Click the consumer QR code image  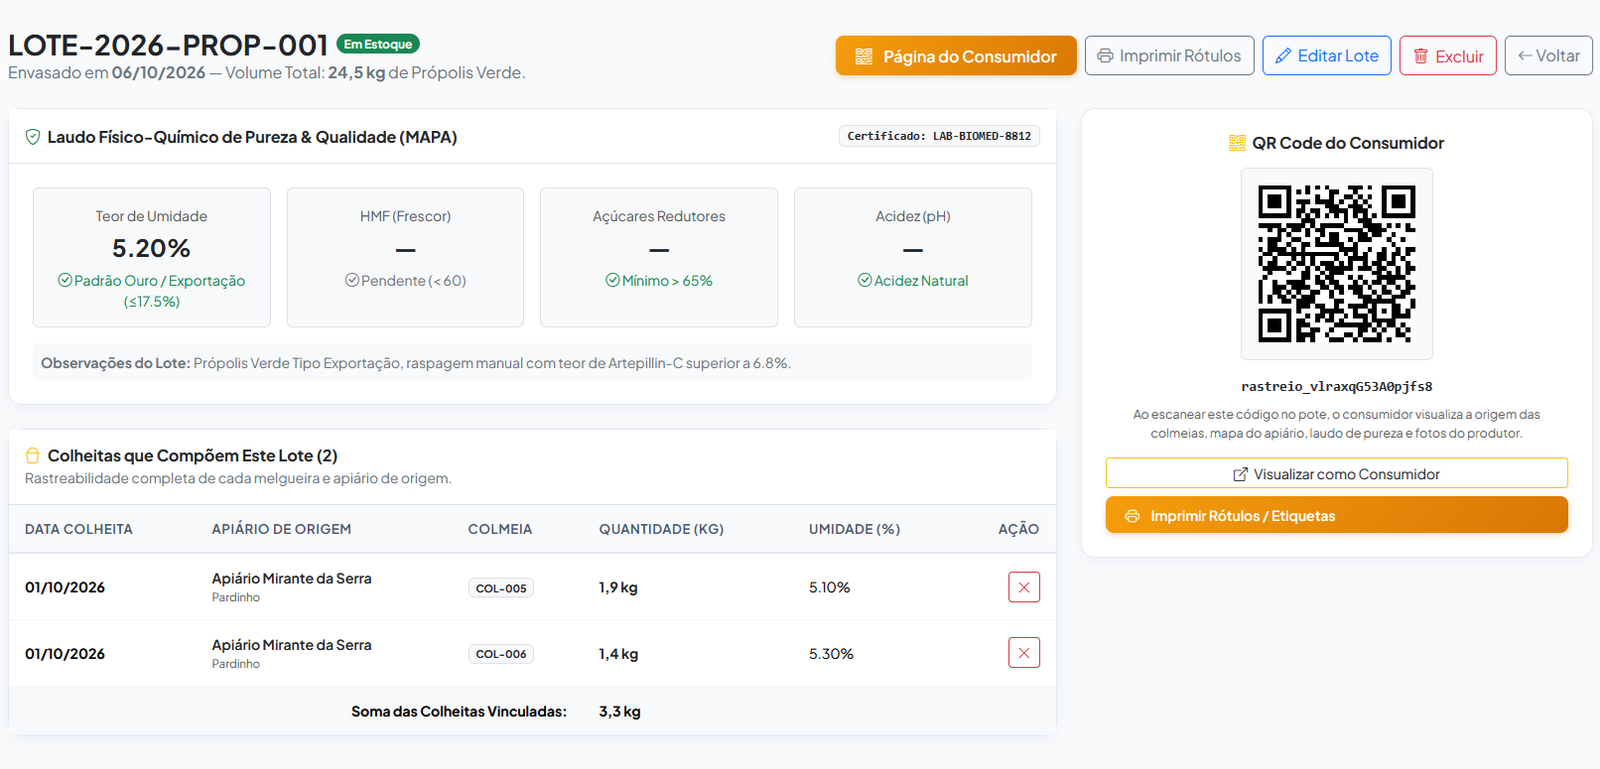(1337, 264)
